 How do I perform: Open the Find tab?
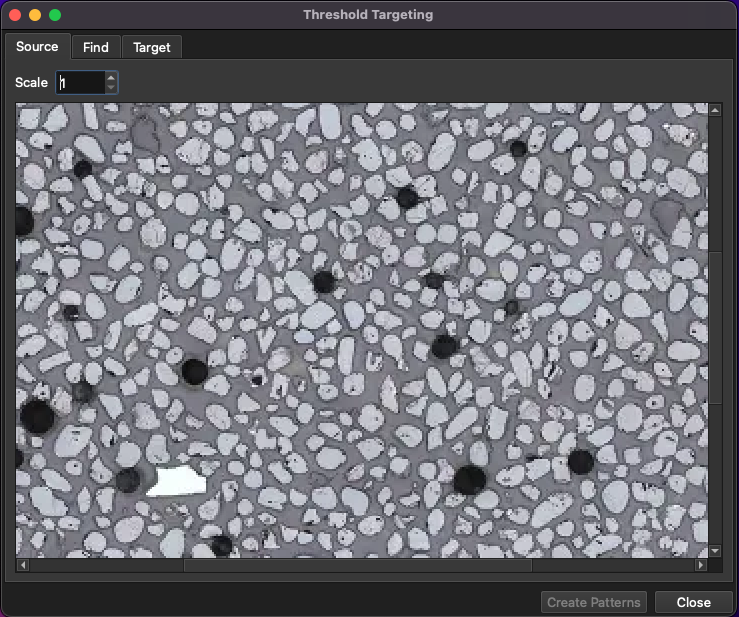[96, 47]
